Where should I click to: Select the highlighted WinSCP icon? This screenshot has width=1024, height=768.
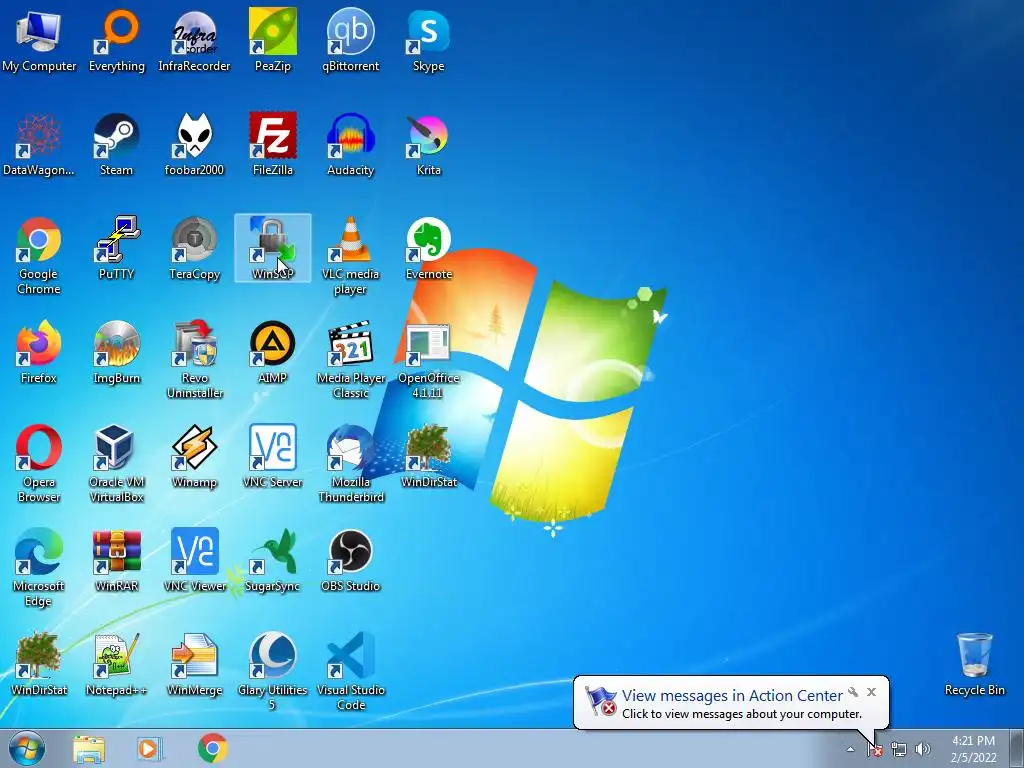[272, 248]
